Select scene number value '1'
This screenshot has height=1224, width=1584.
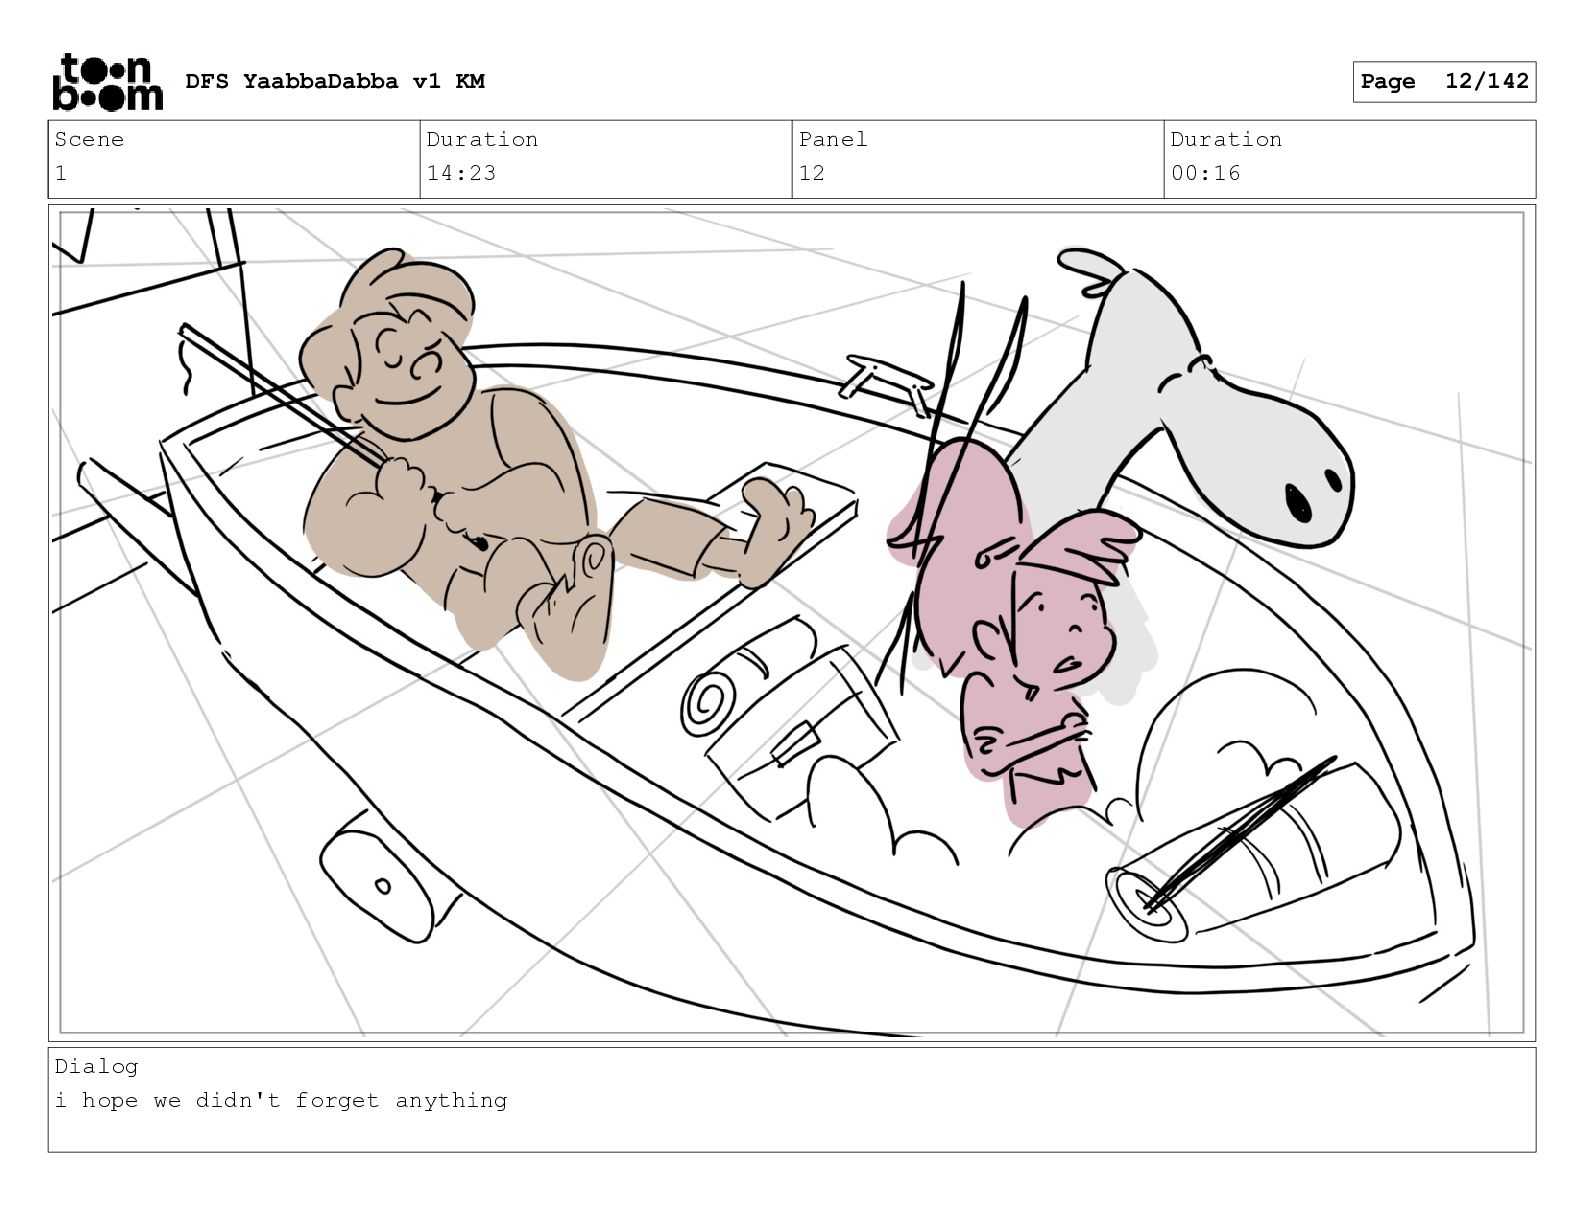61,173
